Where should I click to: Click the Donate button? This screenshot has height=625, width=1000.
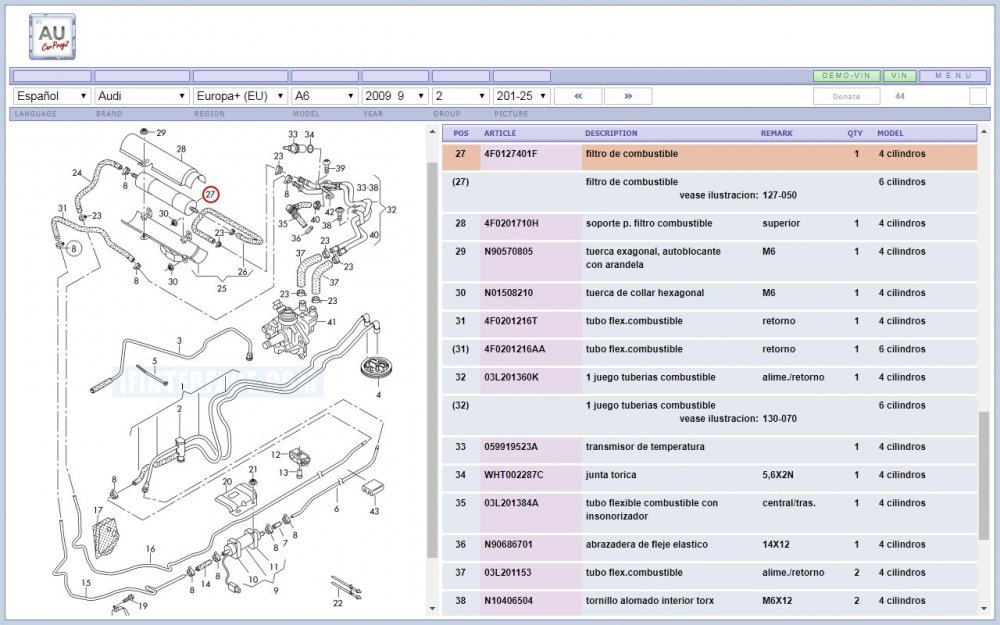(846, 96)
